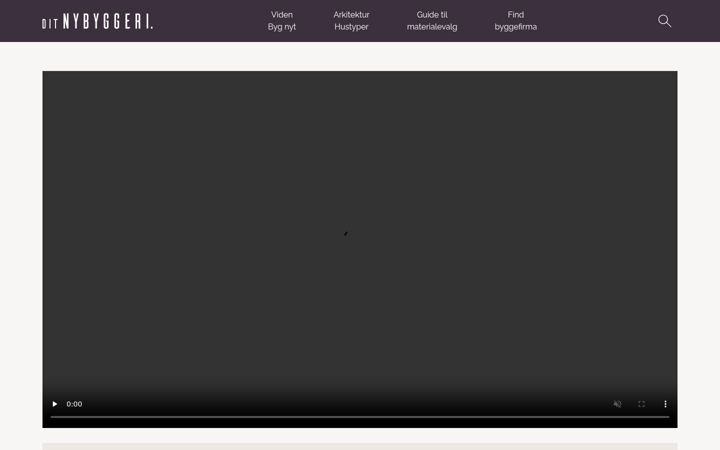Open the Find byggefirma menu
Viewport: 720px width, 450px height.
[x=515, y=21]
